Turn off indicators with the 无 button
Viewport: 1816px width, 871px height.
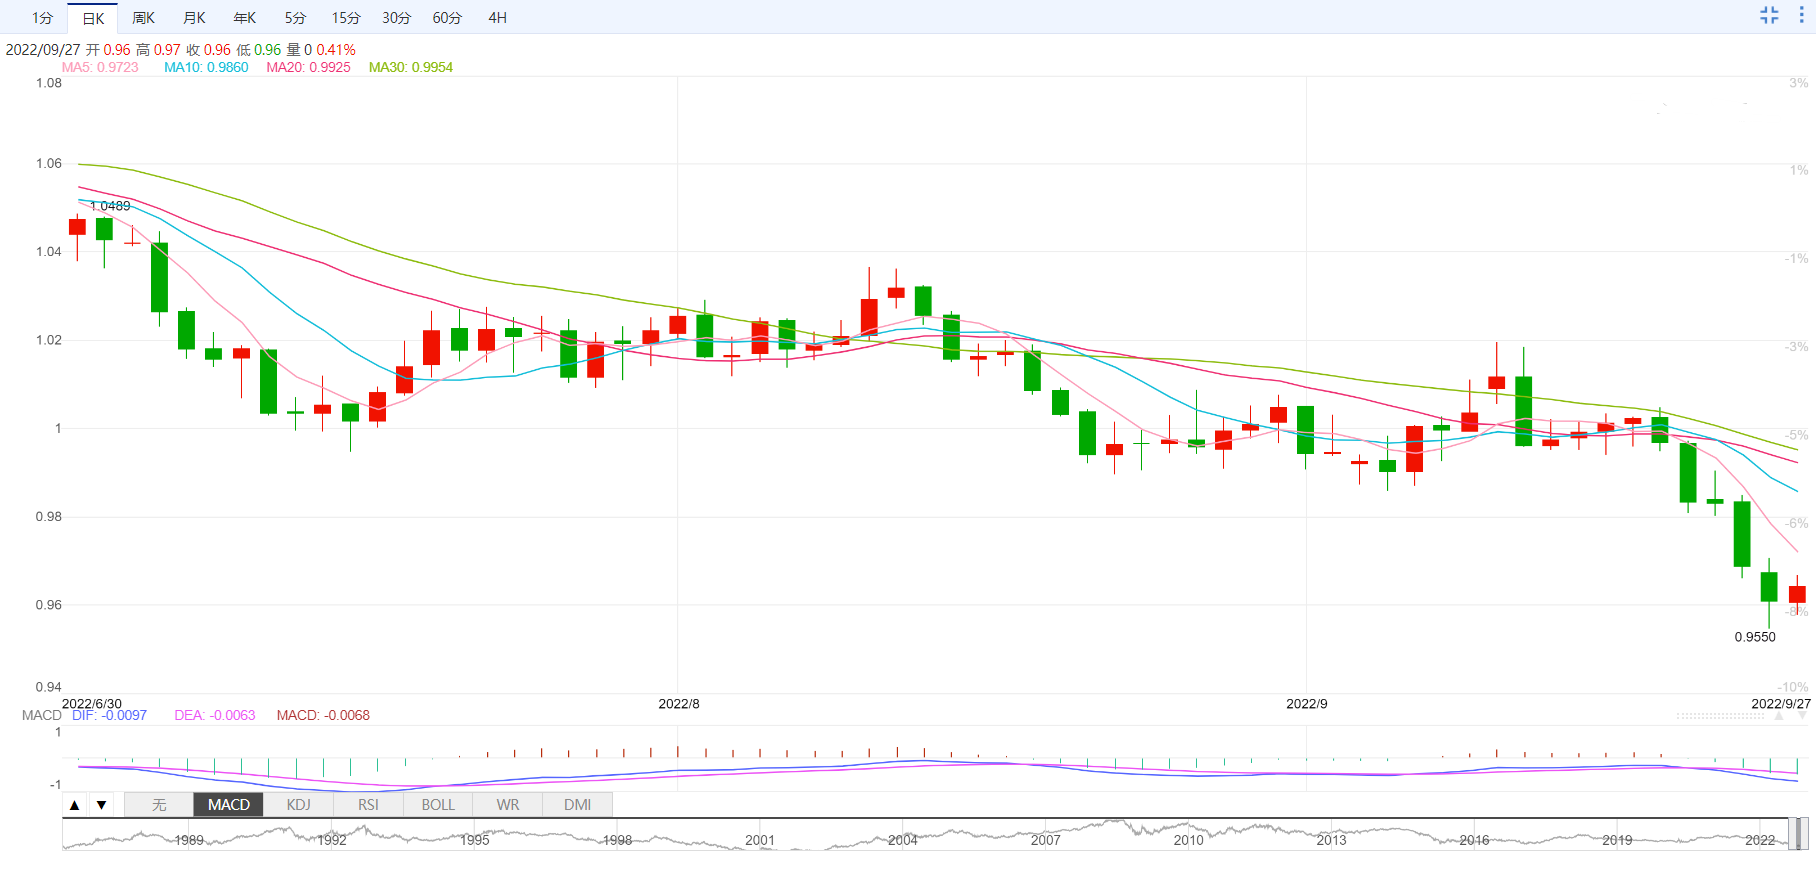(x=159, y=805)
